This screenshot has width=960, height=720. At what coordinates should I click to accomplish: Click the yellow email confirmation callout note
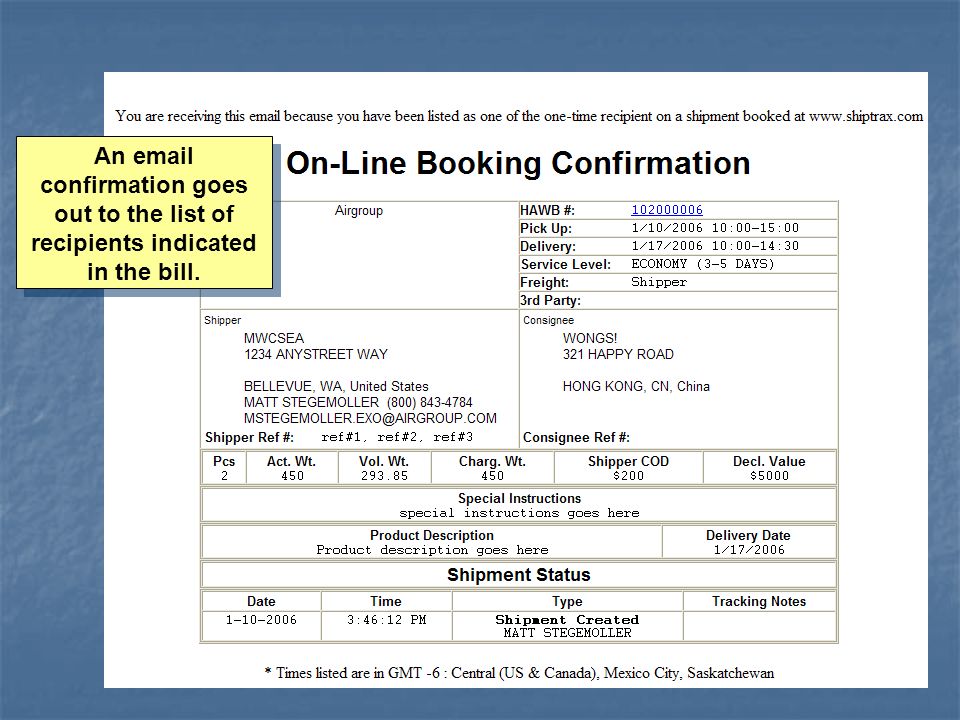click(144, 212)
